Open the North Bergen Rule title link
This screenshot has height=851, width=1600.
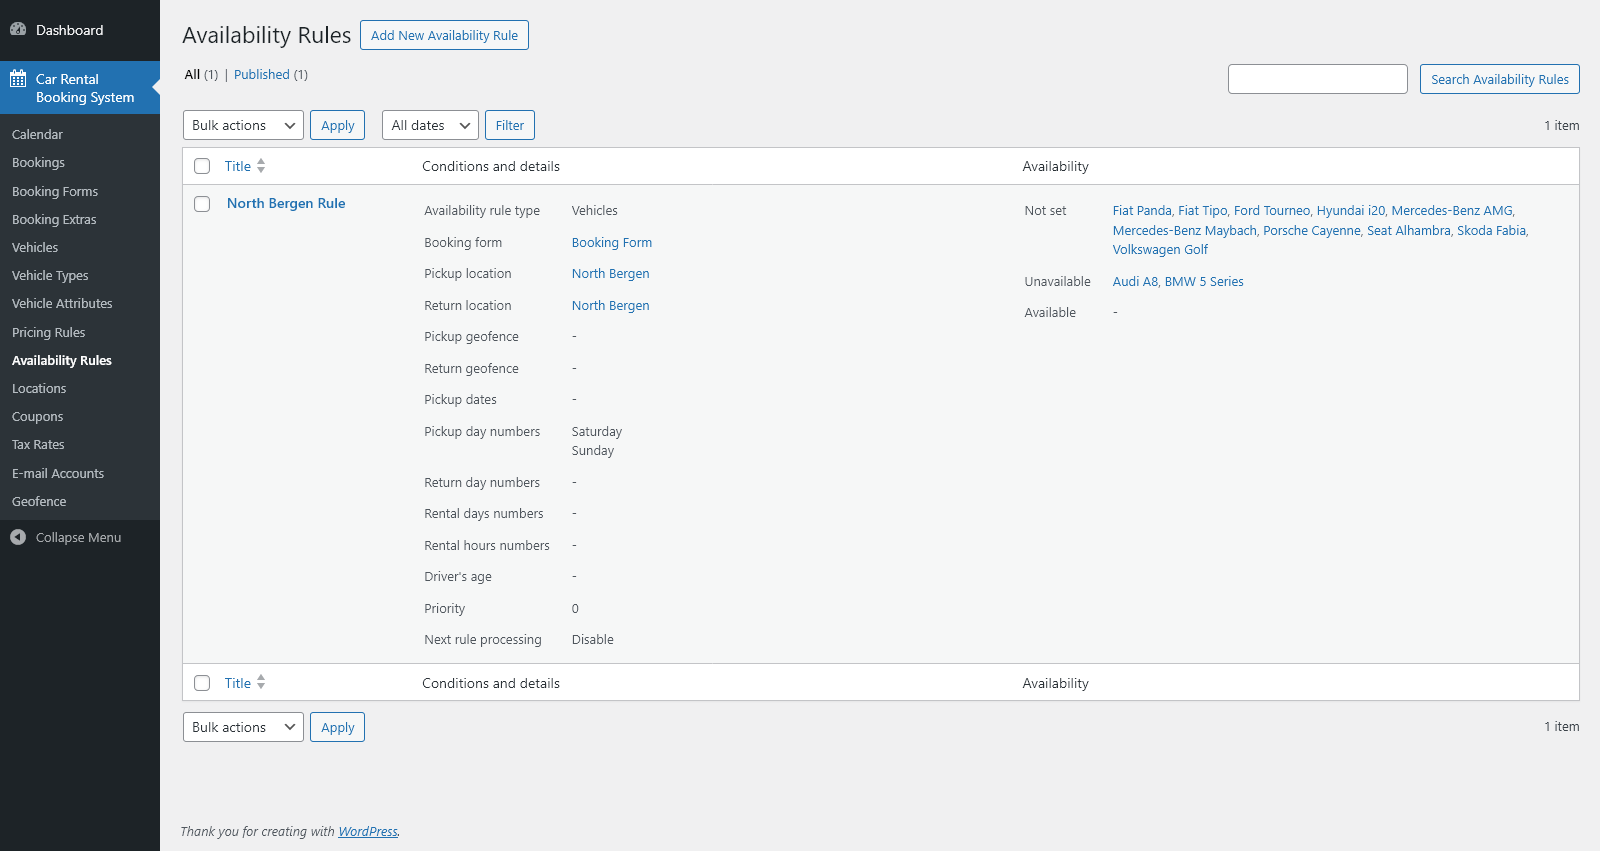[286, 204]
